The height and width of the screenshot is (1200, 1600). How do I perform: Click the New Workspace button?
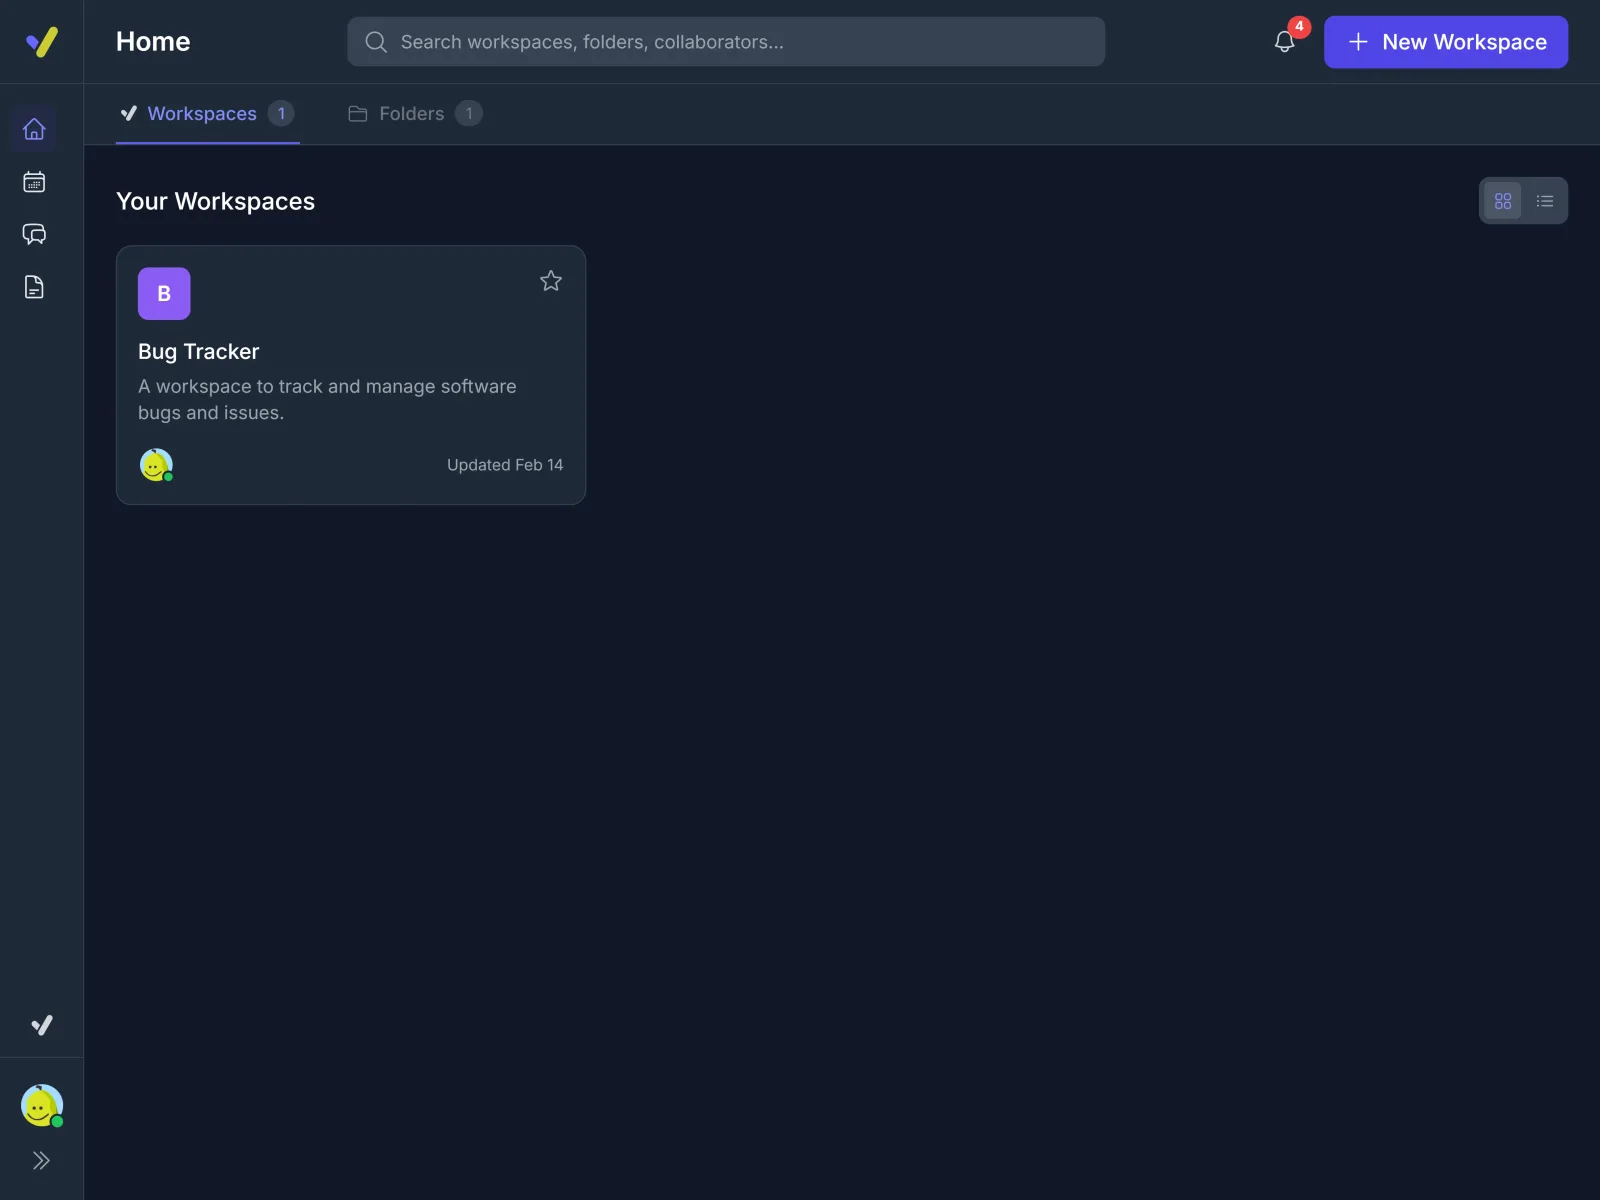pos(1446,42)
